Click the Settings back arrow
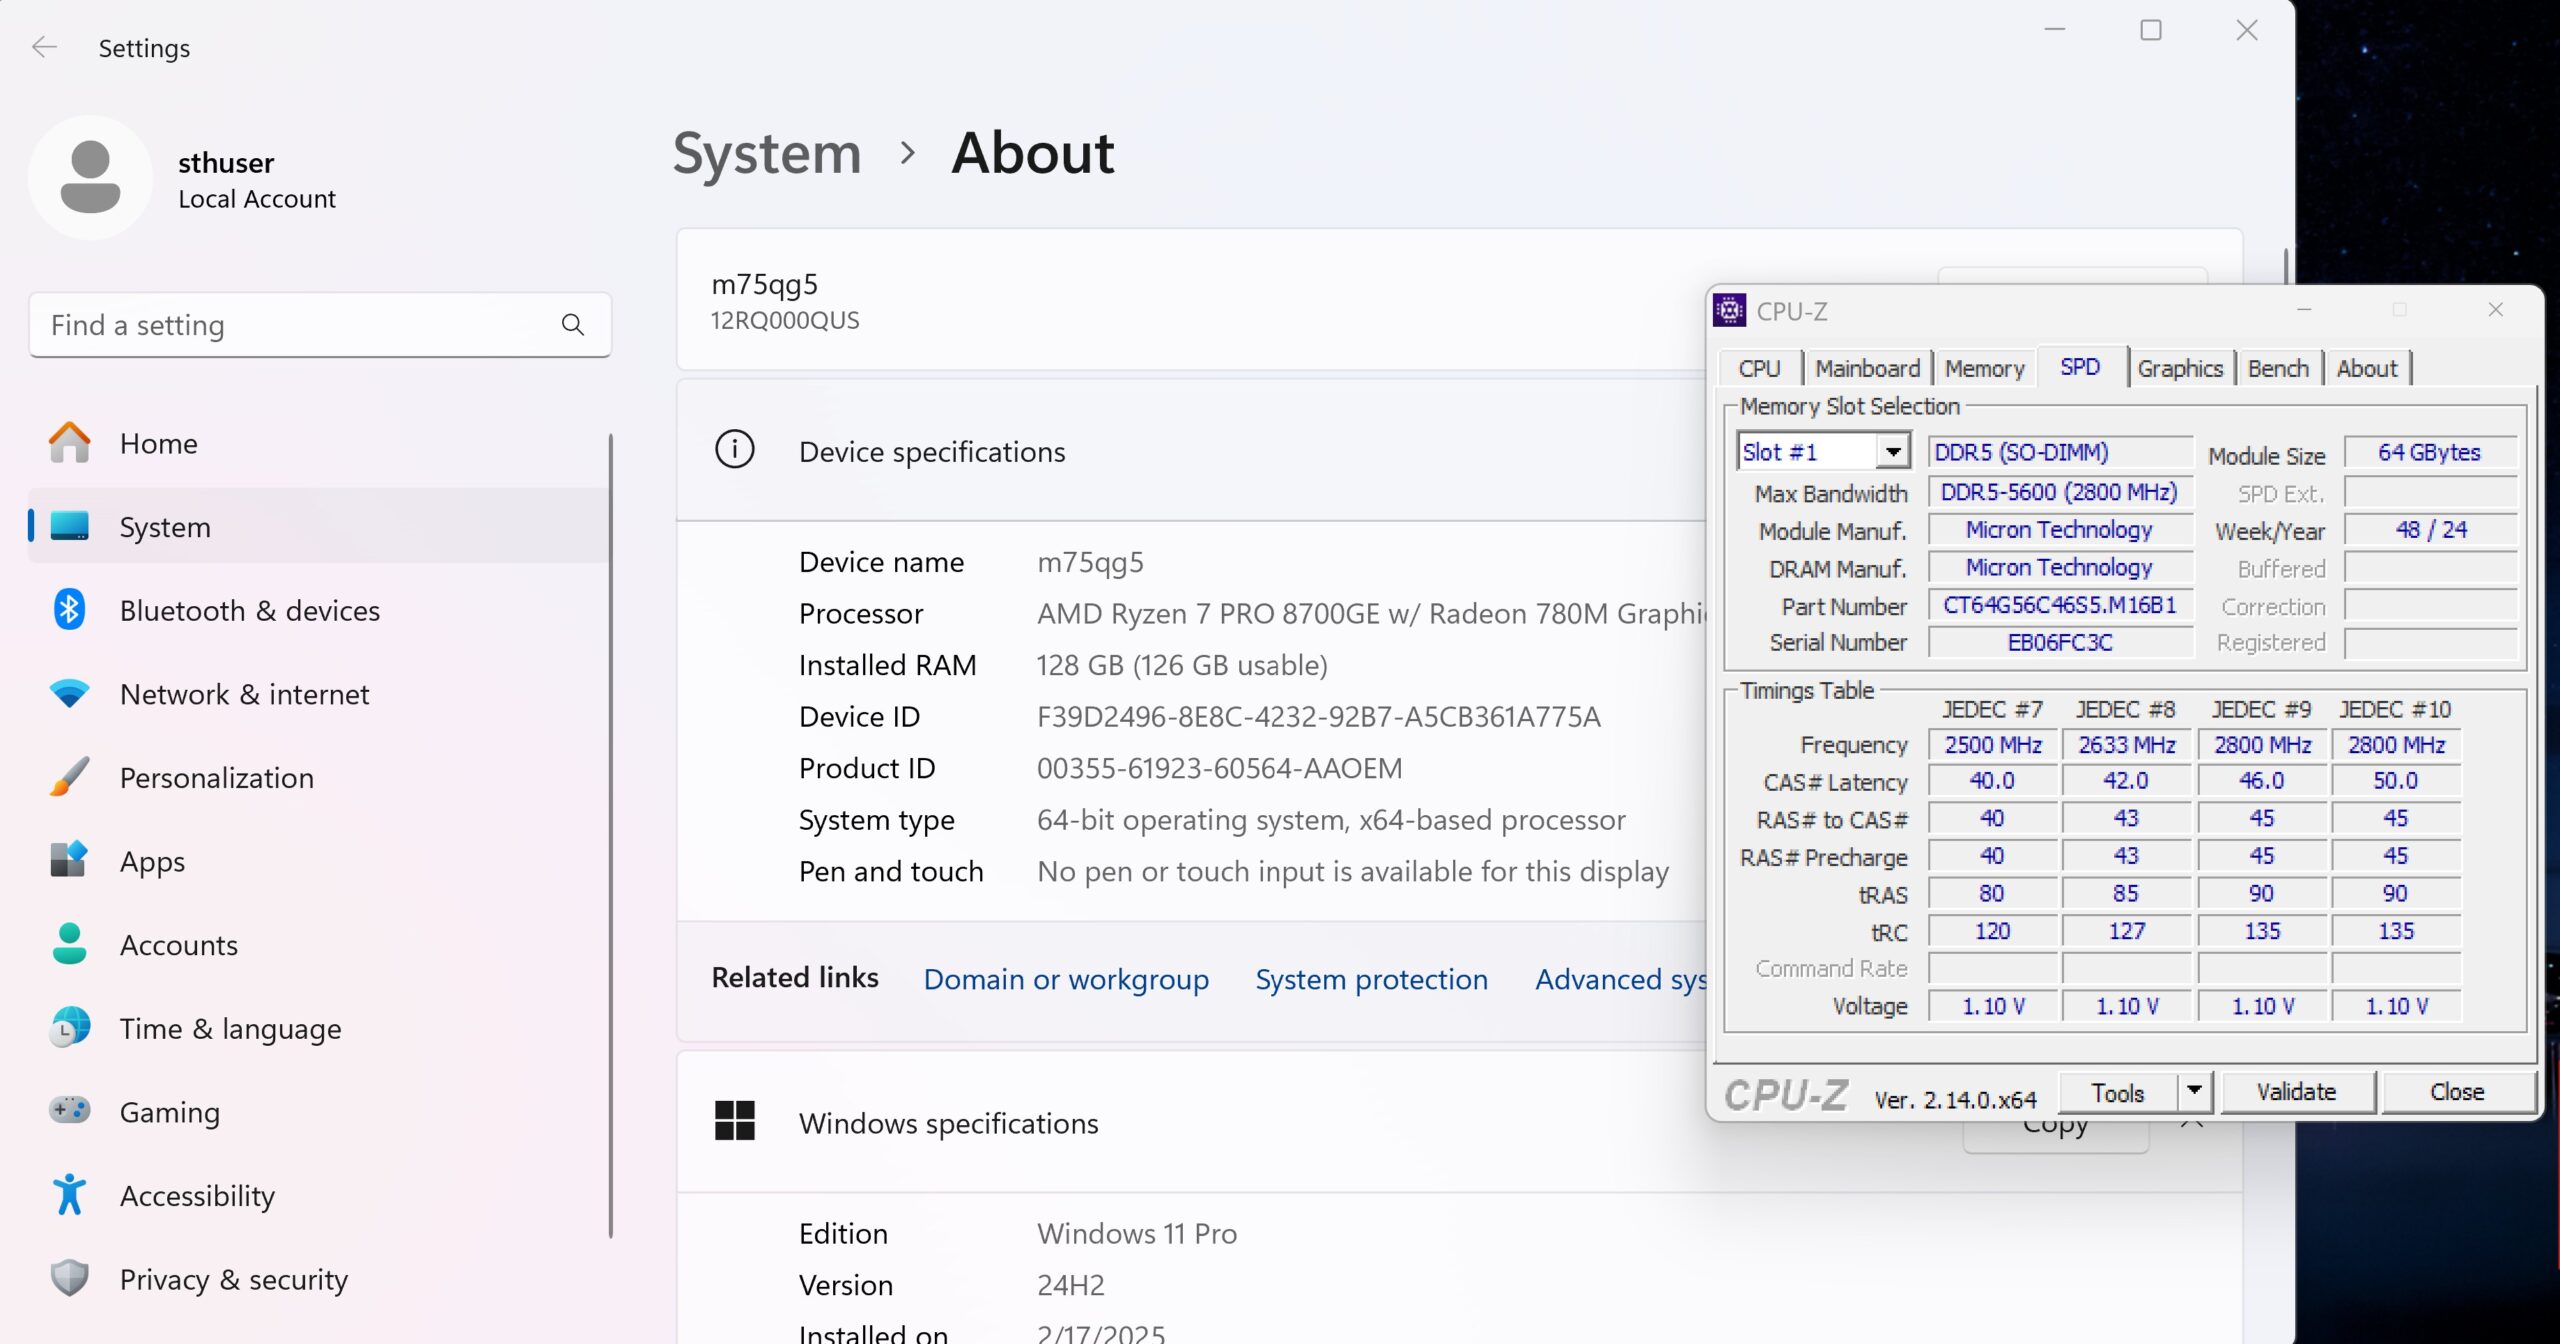This screenshot has width=2560, height=1344. pos(44,48)
